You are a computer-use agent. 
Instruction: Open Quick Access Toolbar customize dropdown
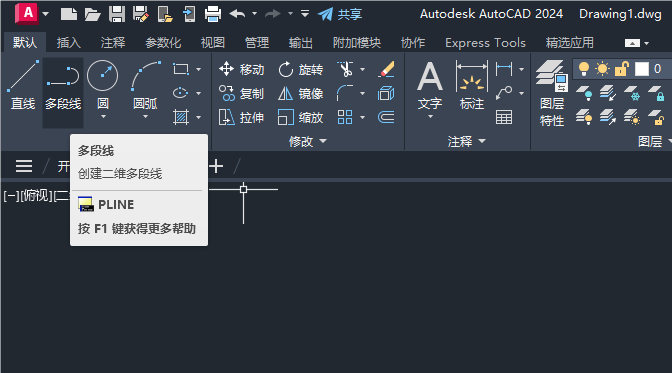(x=305, y=14)
